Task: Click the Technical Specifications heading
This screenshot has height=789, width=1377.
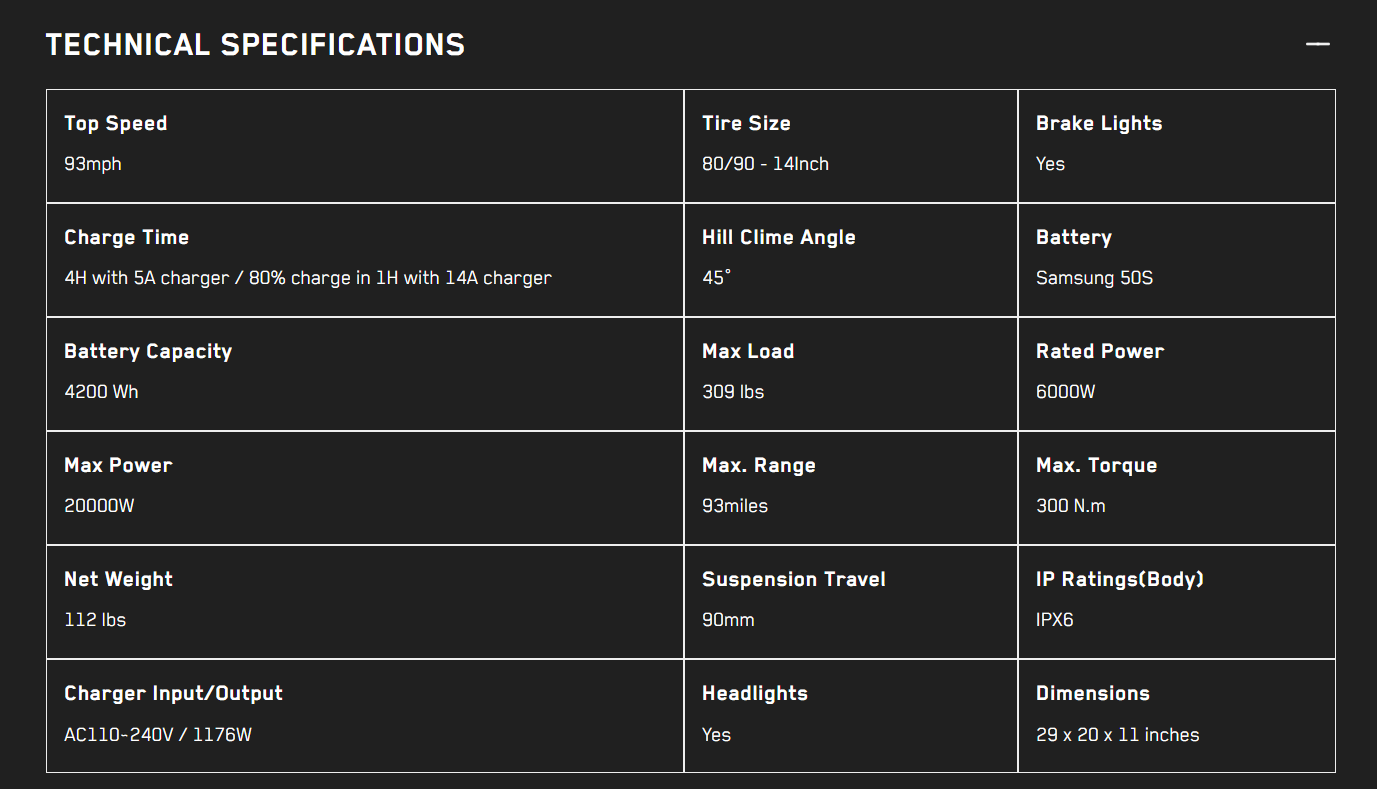Action: (x=255, y=45)
